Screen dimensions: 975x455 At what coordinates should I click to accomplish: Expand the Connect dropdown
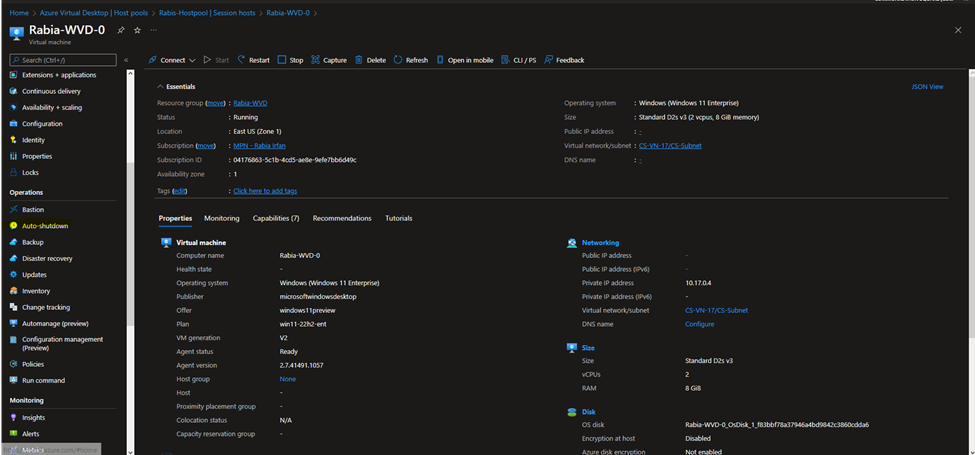172,60
